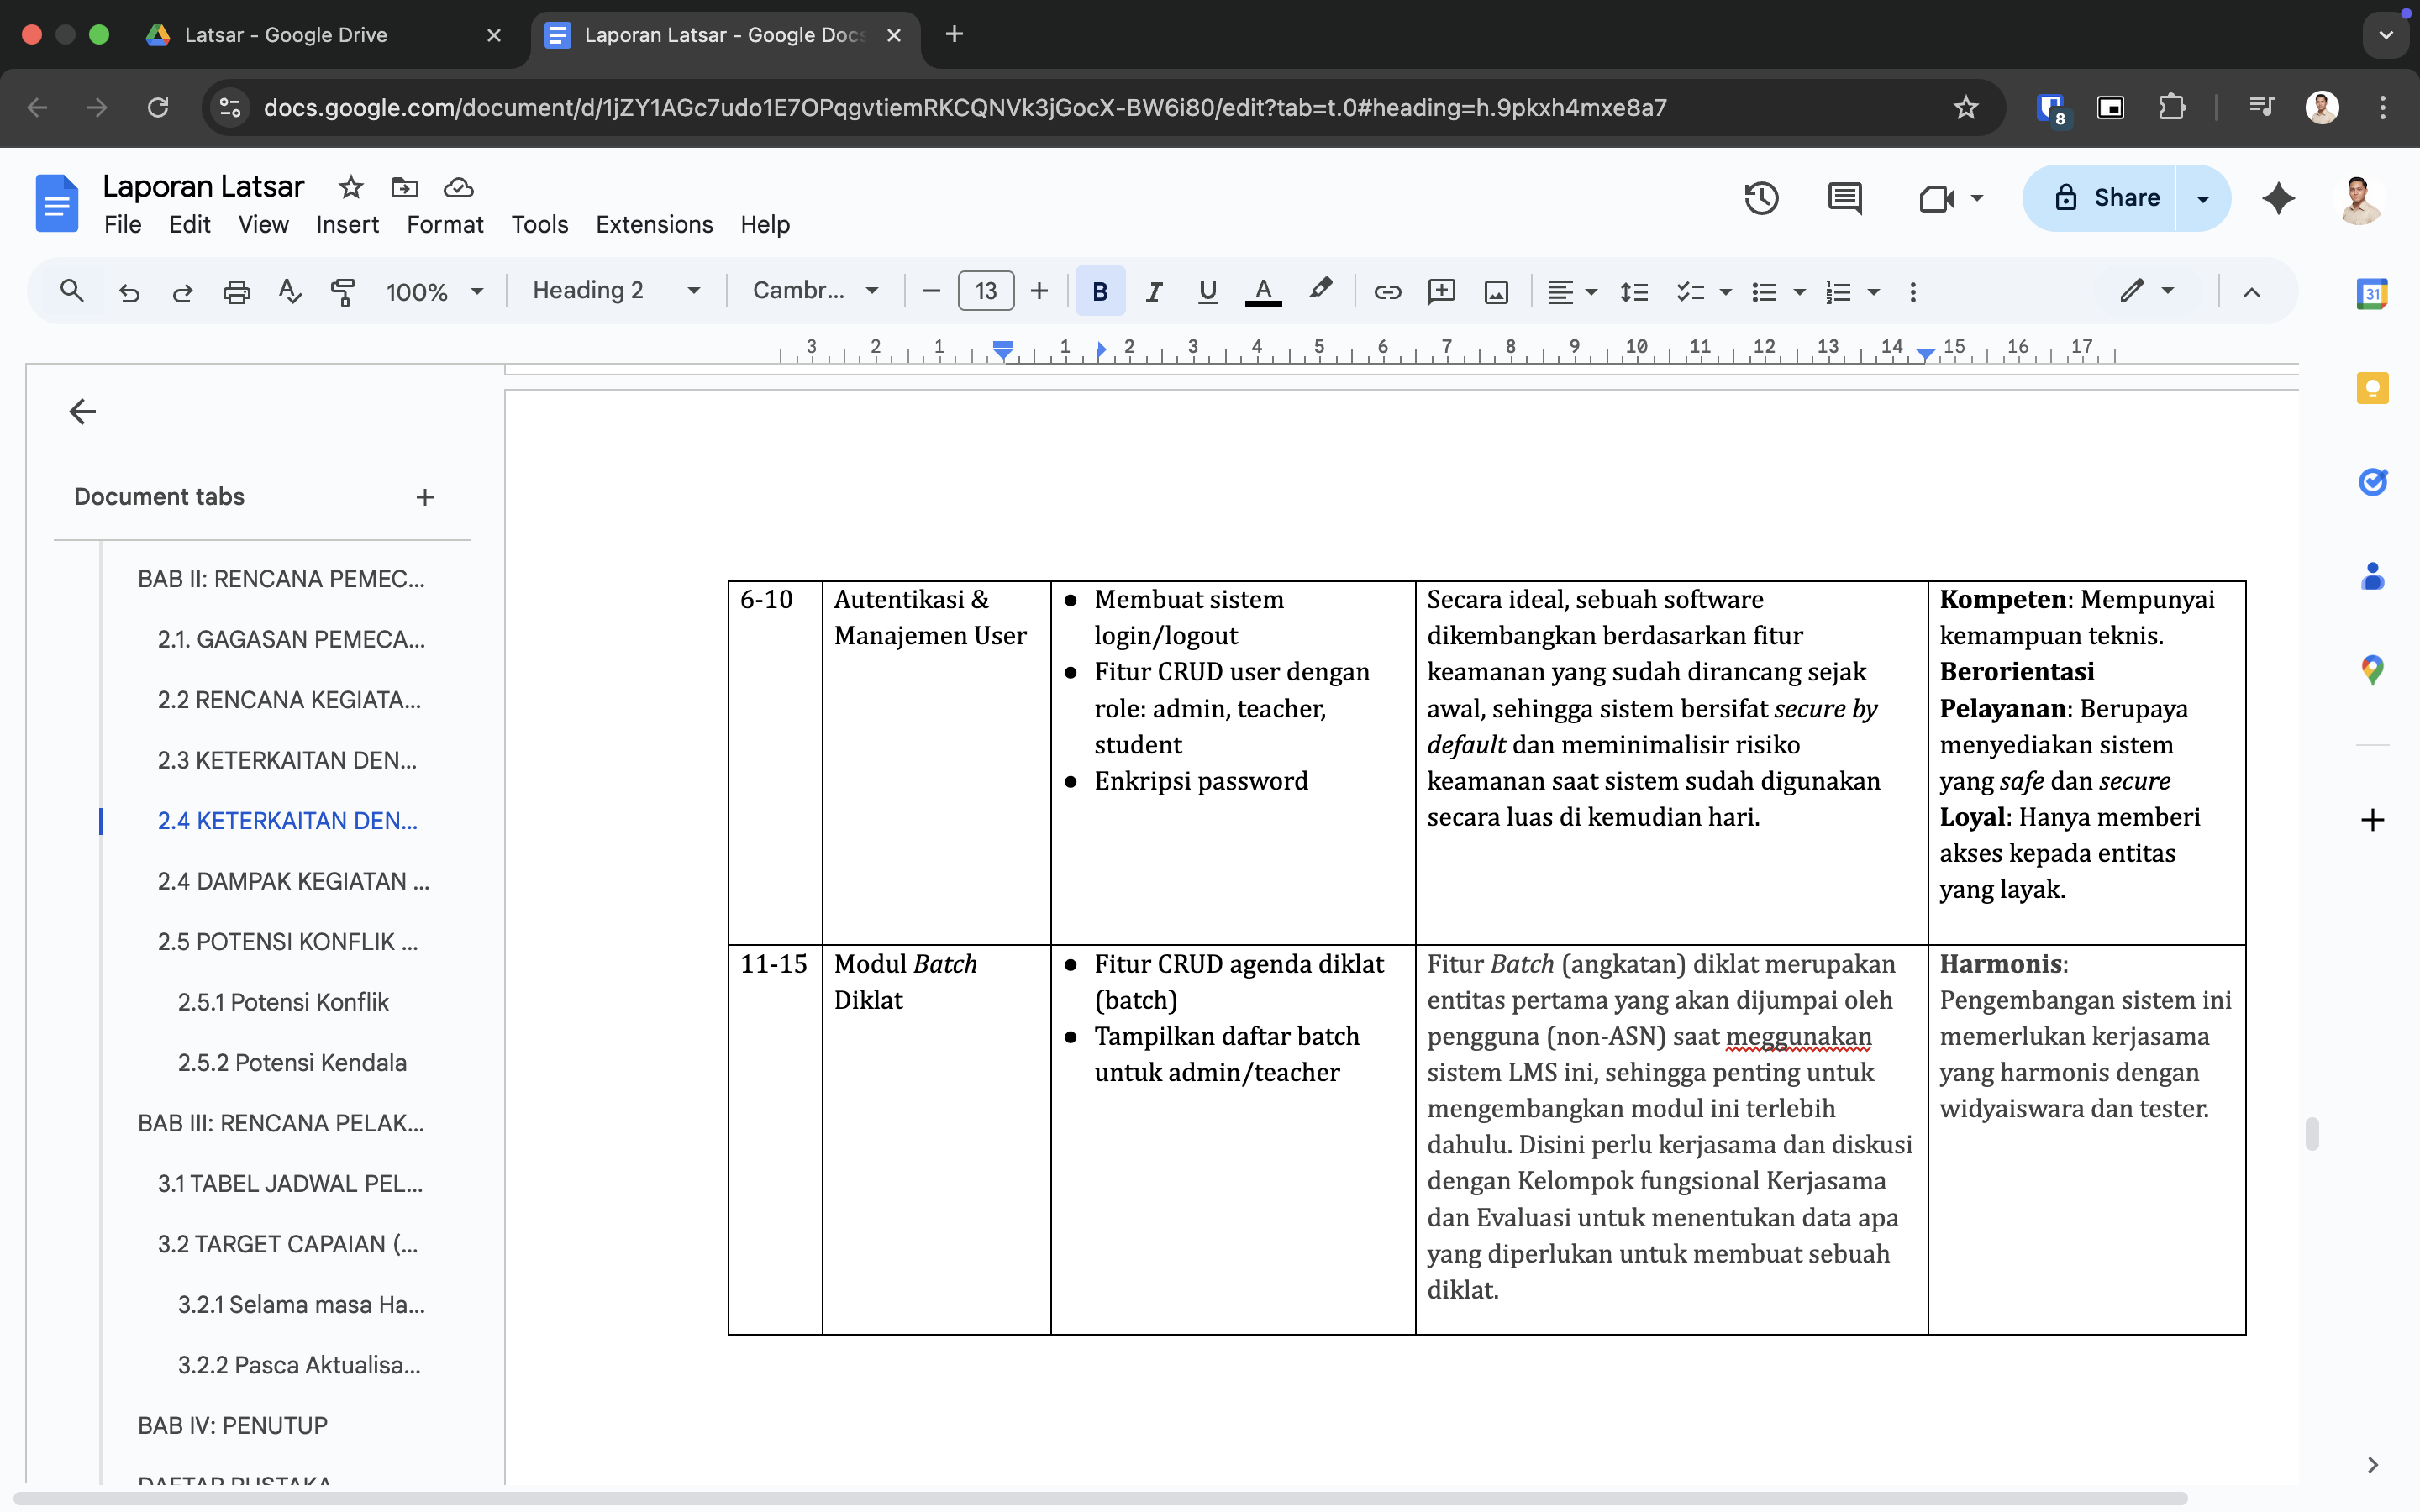Click the paint format roller icon
Image resolution: width=2420 pixels, height=1512 pixels.
tap(342, 292)
